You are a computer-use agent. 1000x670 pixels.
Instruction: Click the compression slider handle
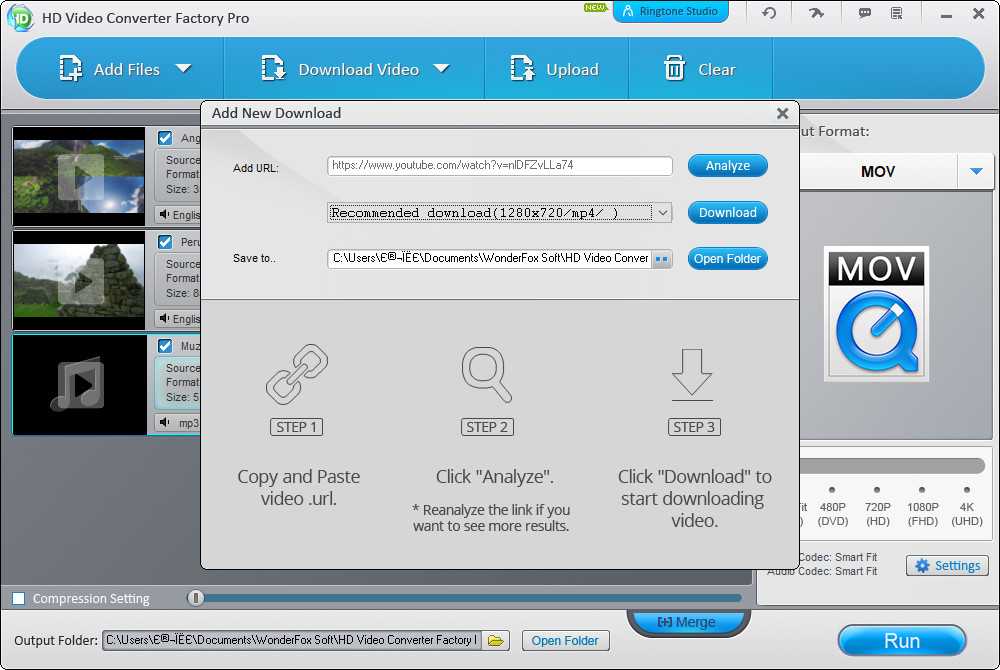coord(196,598)
